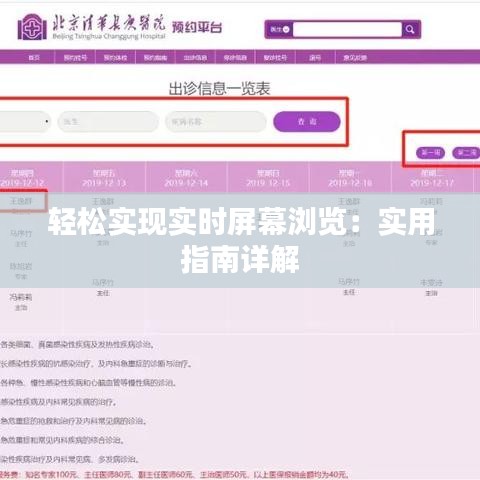
Task: Open 退号 in the navigation bar
Action: (315, 58)
